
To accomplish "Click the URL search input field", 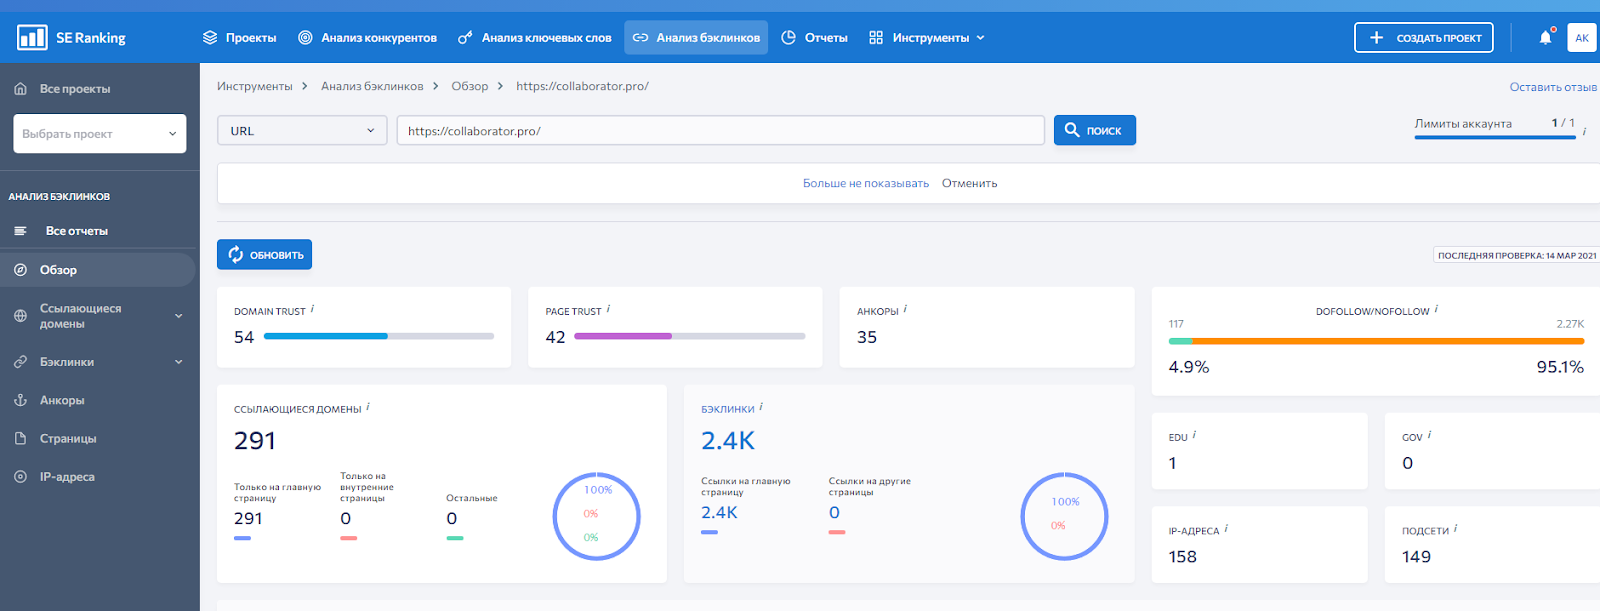I will [x=720, y=131].
